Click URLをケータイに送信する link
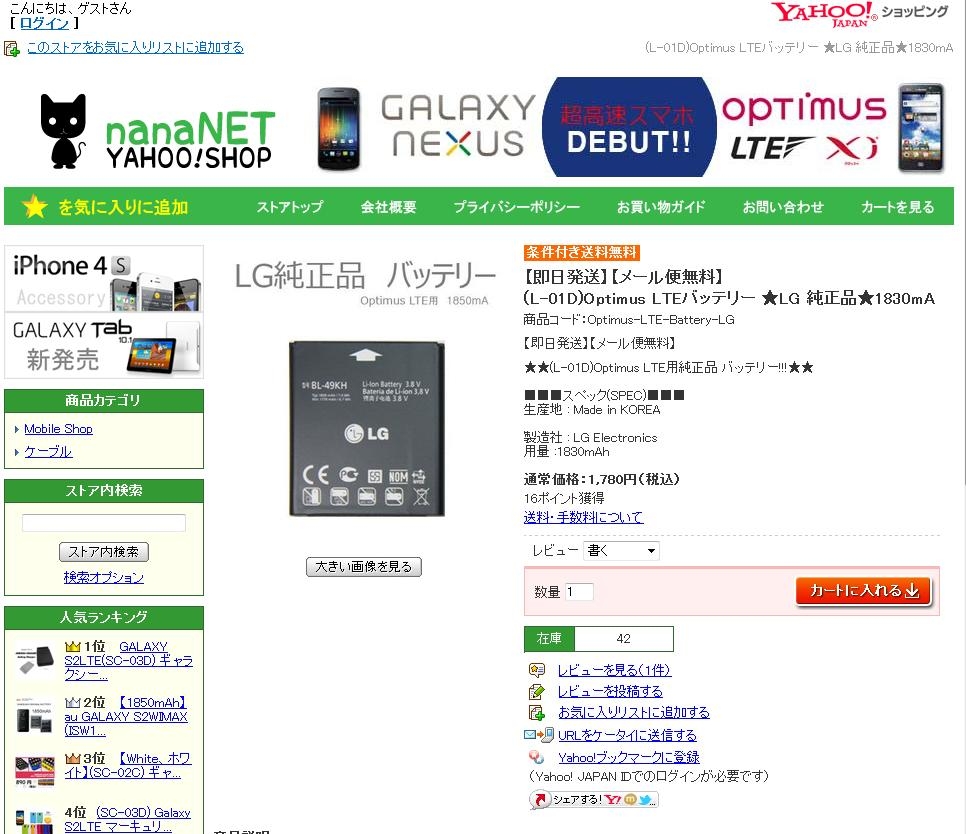This screenshot has height=834, width=966. (x=627, y=735)
